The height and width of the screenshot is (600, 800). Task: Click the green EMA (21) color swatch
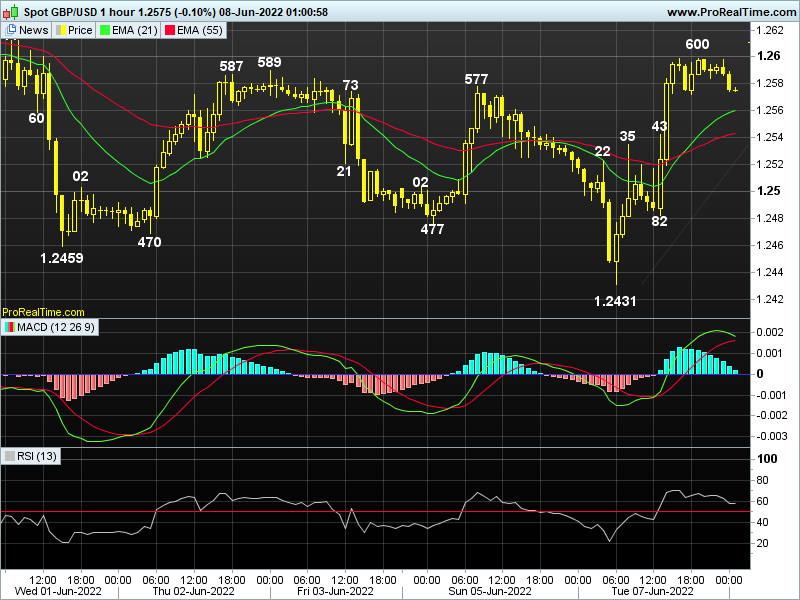coord(106,30)
